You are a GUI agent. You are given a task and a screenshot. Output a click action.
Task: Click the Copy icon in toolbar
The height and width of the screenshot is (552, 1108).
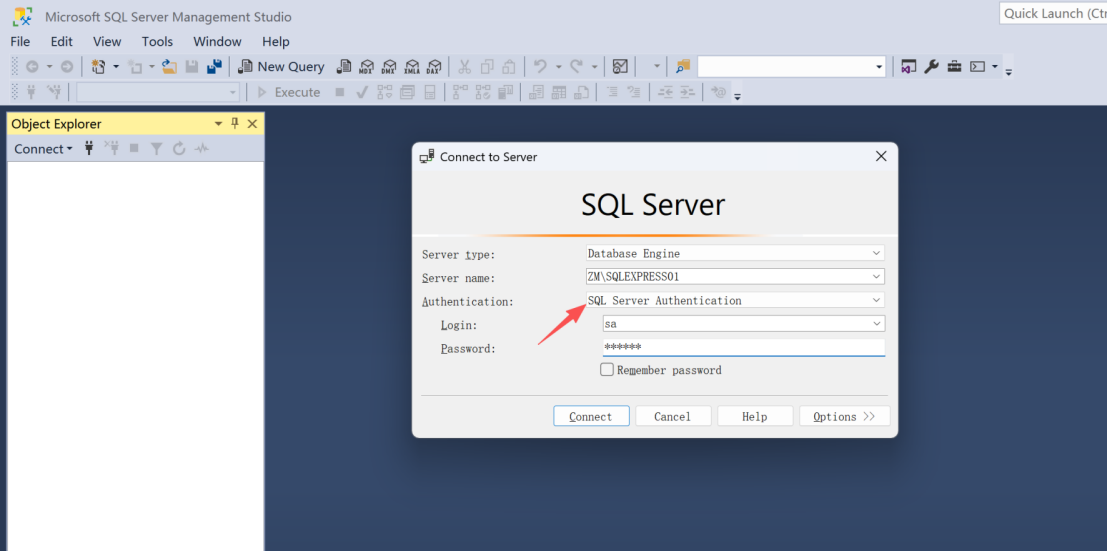click(x=487, y=66)
